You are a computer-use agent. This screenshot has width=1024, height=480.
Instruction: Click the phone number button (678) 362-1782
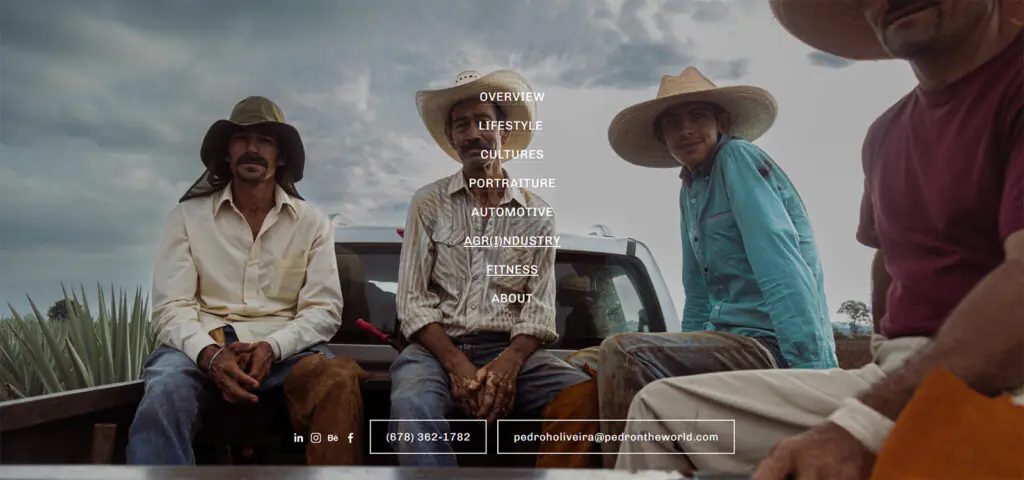(428, 437)
